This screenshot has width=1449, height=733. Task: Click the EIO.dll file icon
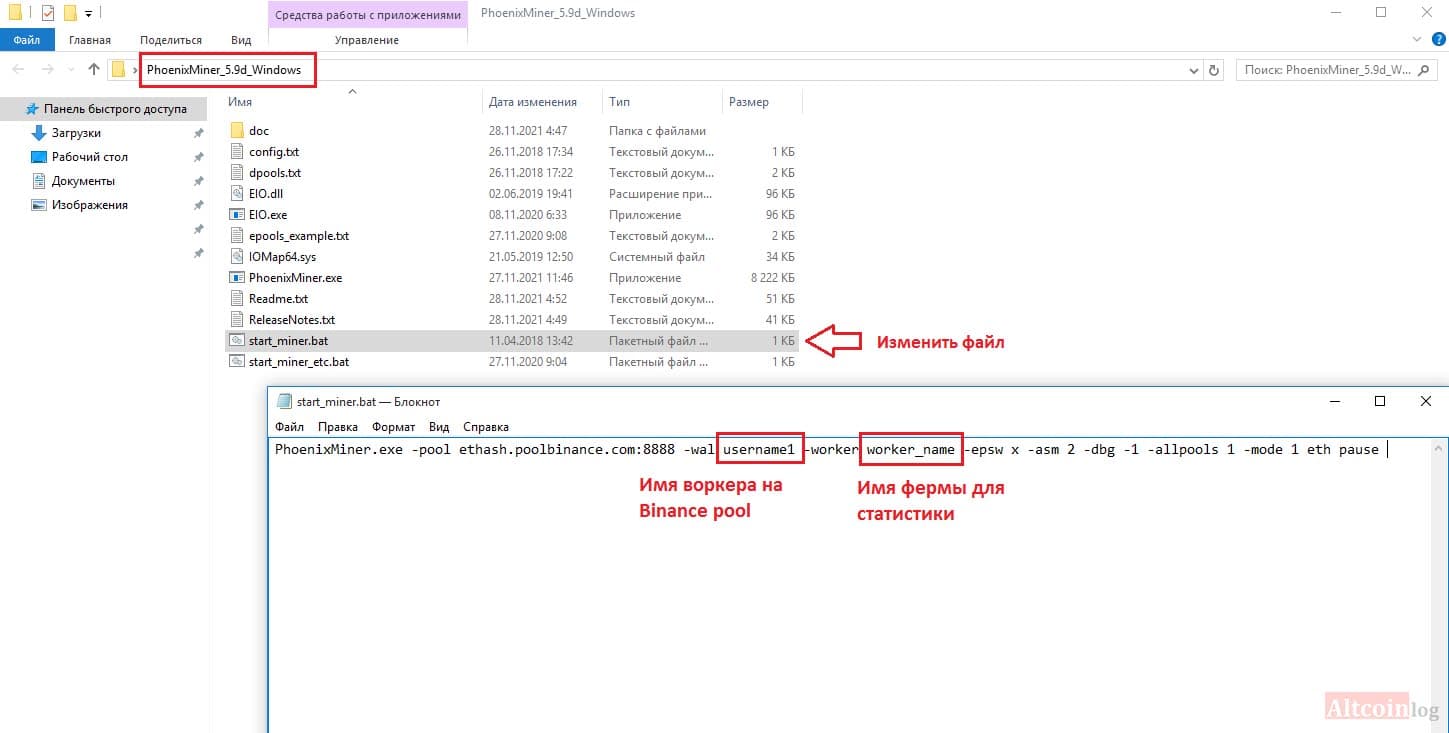(x=237, y=194)
